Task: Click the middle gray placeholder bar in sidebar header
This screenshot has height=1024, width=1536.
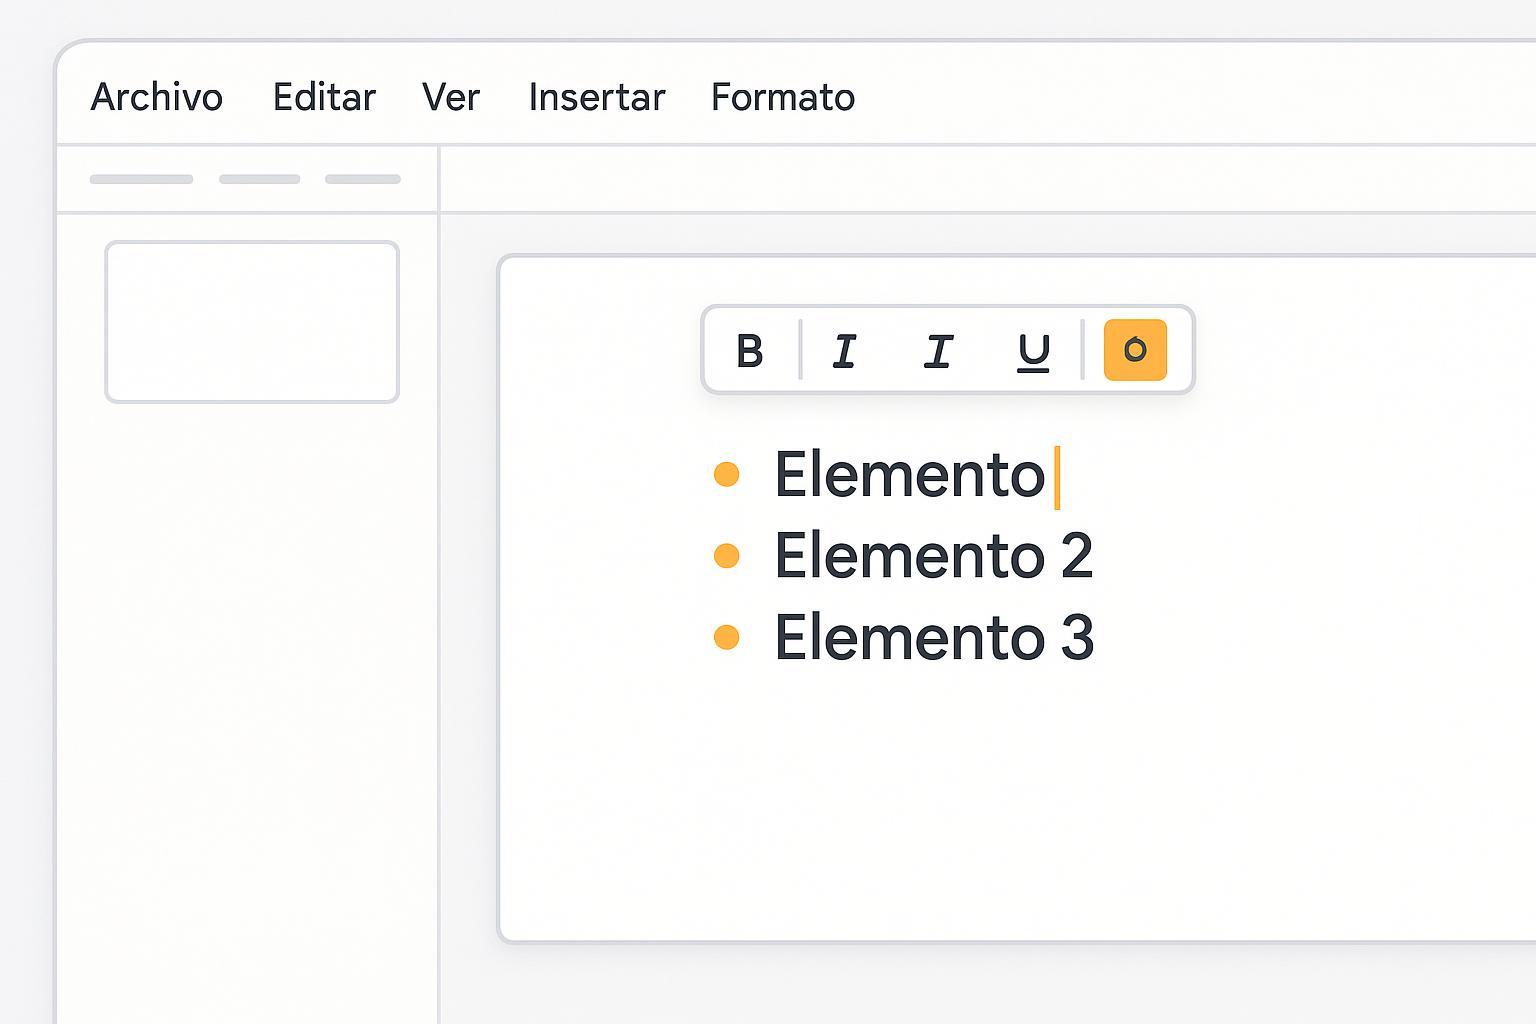Action: click(x=260, y=179)
